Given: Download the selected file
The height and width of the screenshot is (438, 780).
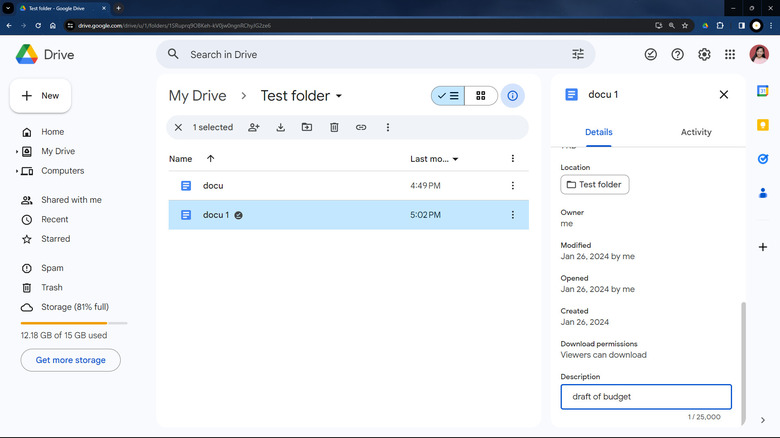Looking at the screenshot, I should pyautogui.click(x=281, y=127).
